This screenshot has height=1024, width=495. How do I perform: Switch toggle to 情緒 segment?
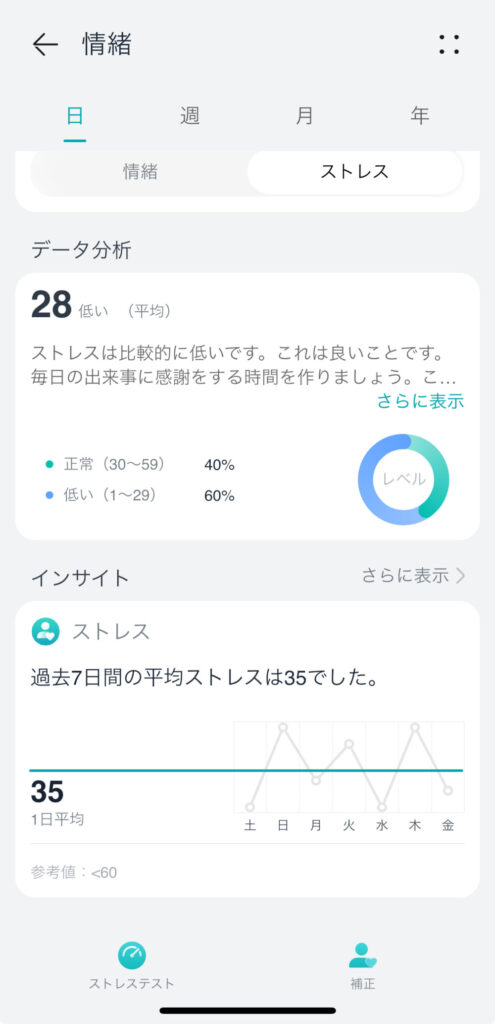coord(140,172)
